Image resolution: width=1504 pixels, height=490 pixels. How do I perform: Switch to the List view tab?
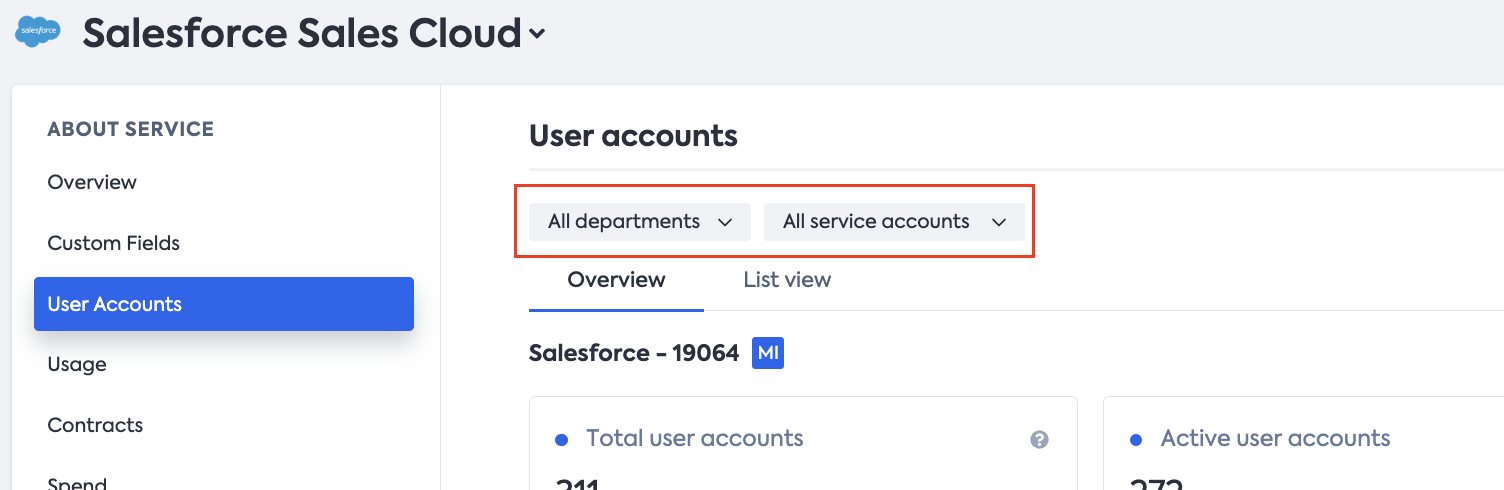787,280
